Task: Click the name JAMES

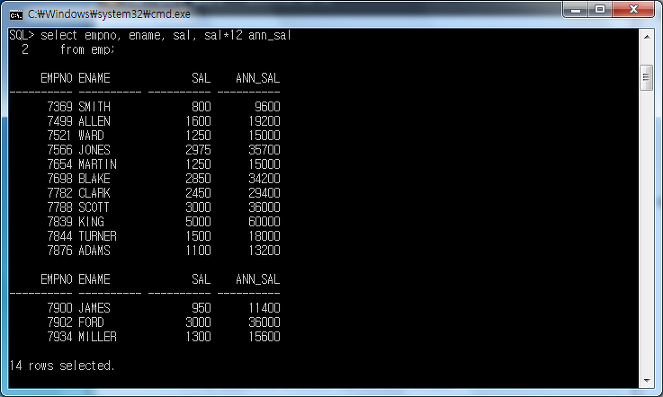Action: 94,308
